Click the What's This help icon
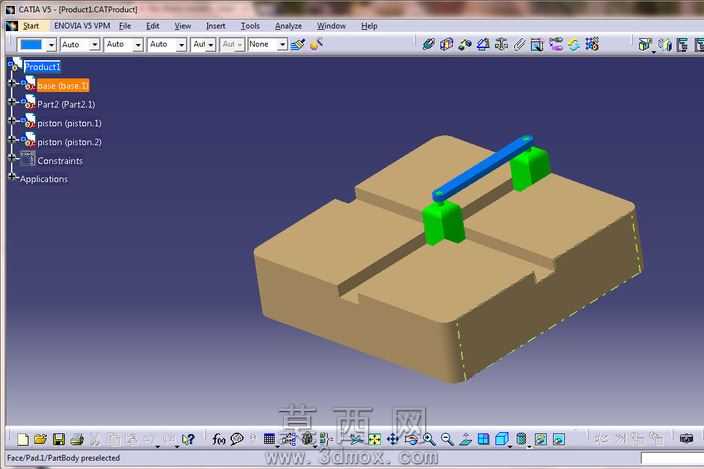Image resolution: width=704 pixels, height=469 pixels. point(188,439)
